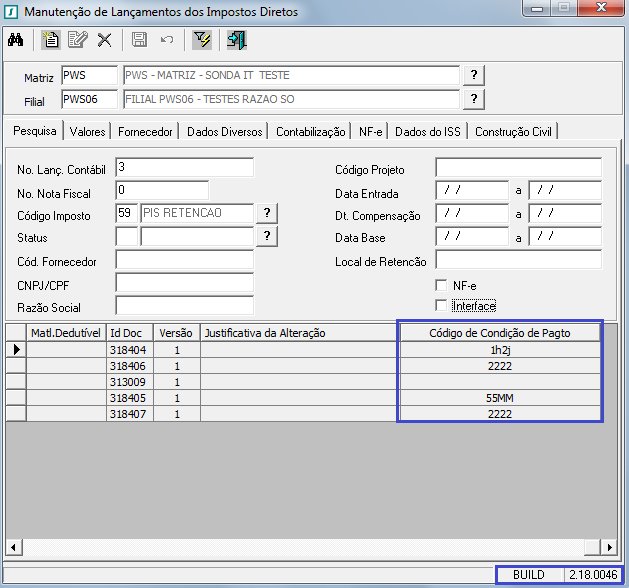The height and width of the screenshot is (588, 629).
Task: Click the Código de Condição de Pagto header
Action: point(499,333)
